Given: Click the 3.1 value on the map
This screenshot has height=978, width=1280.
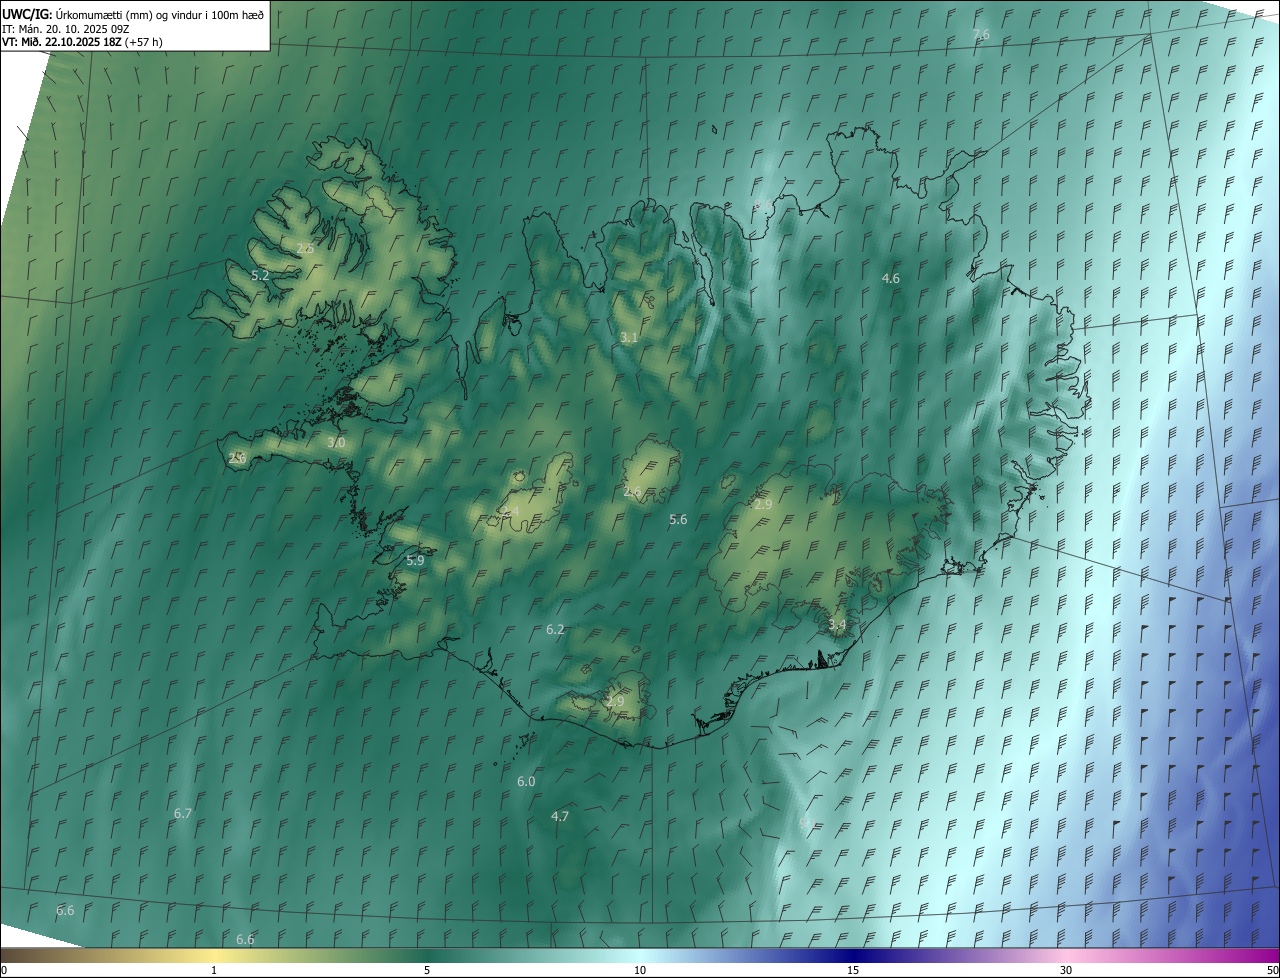Looking at the screenshot, I should pos(629,338).
